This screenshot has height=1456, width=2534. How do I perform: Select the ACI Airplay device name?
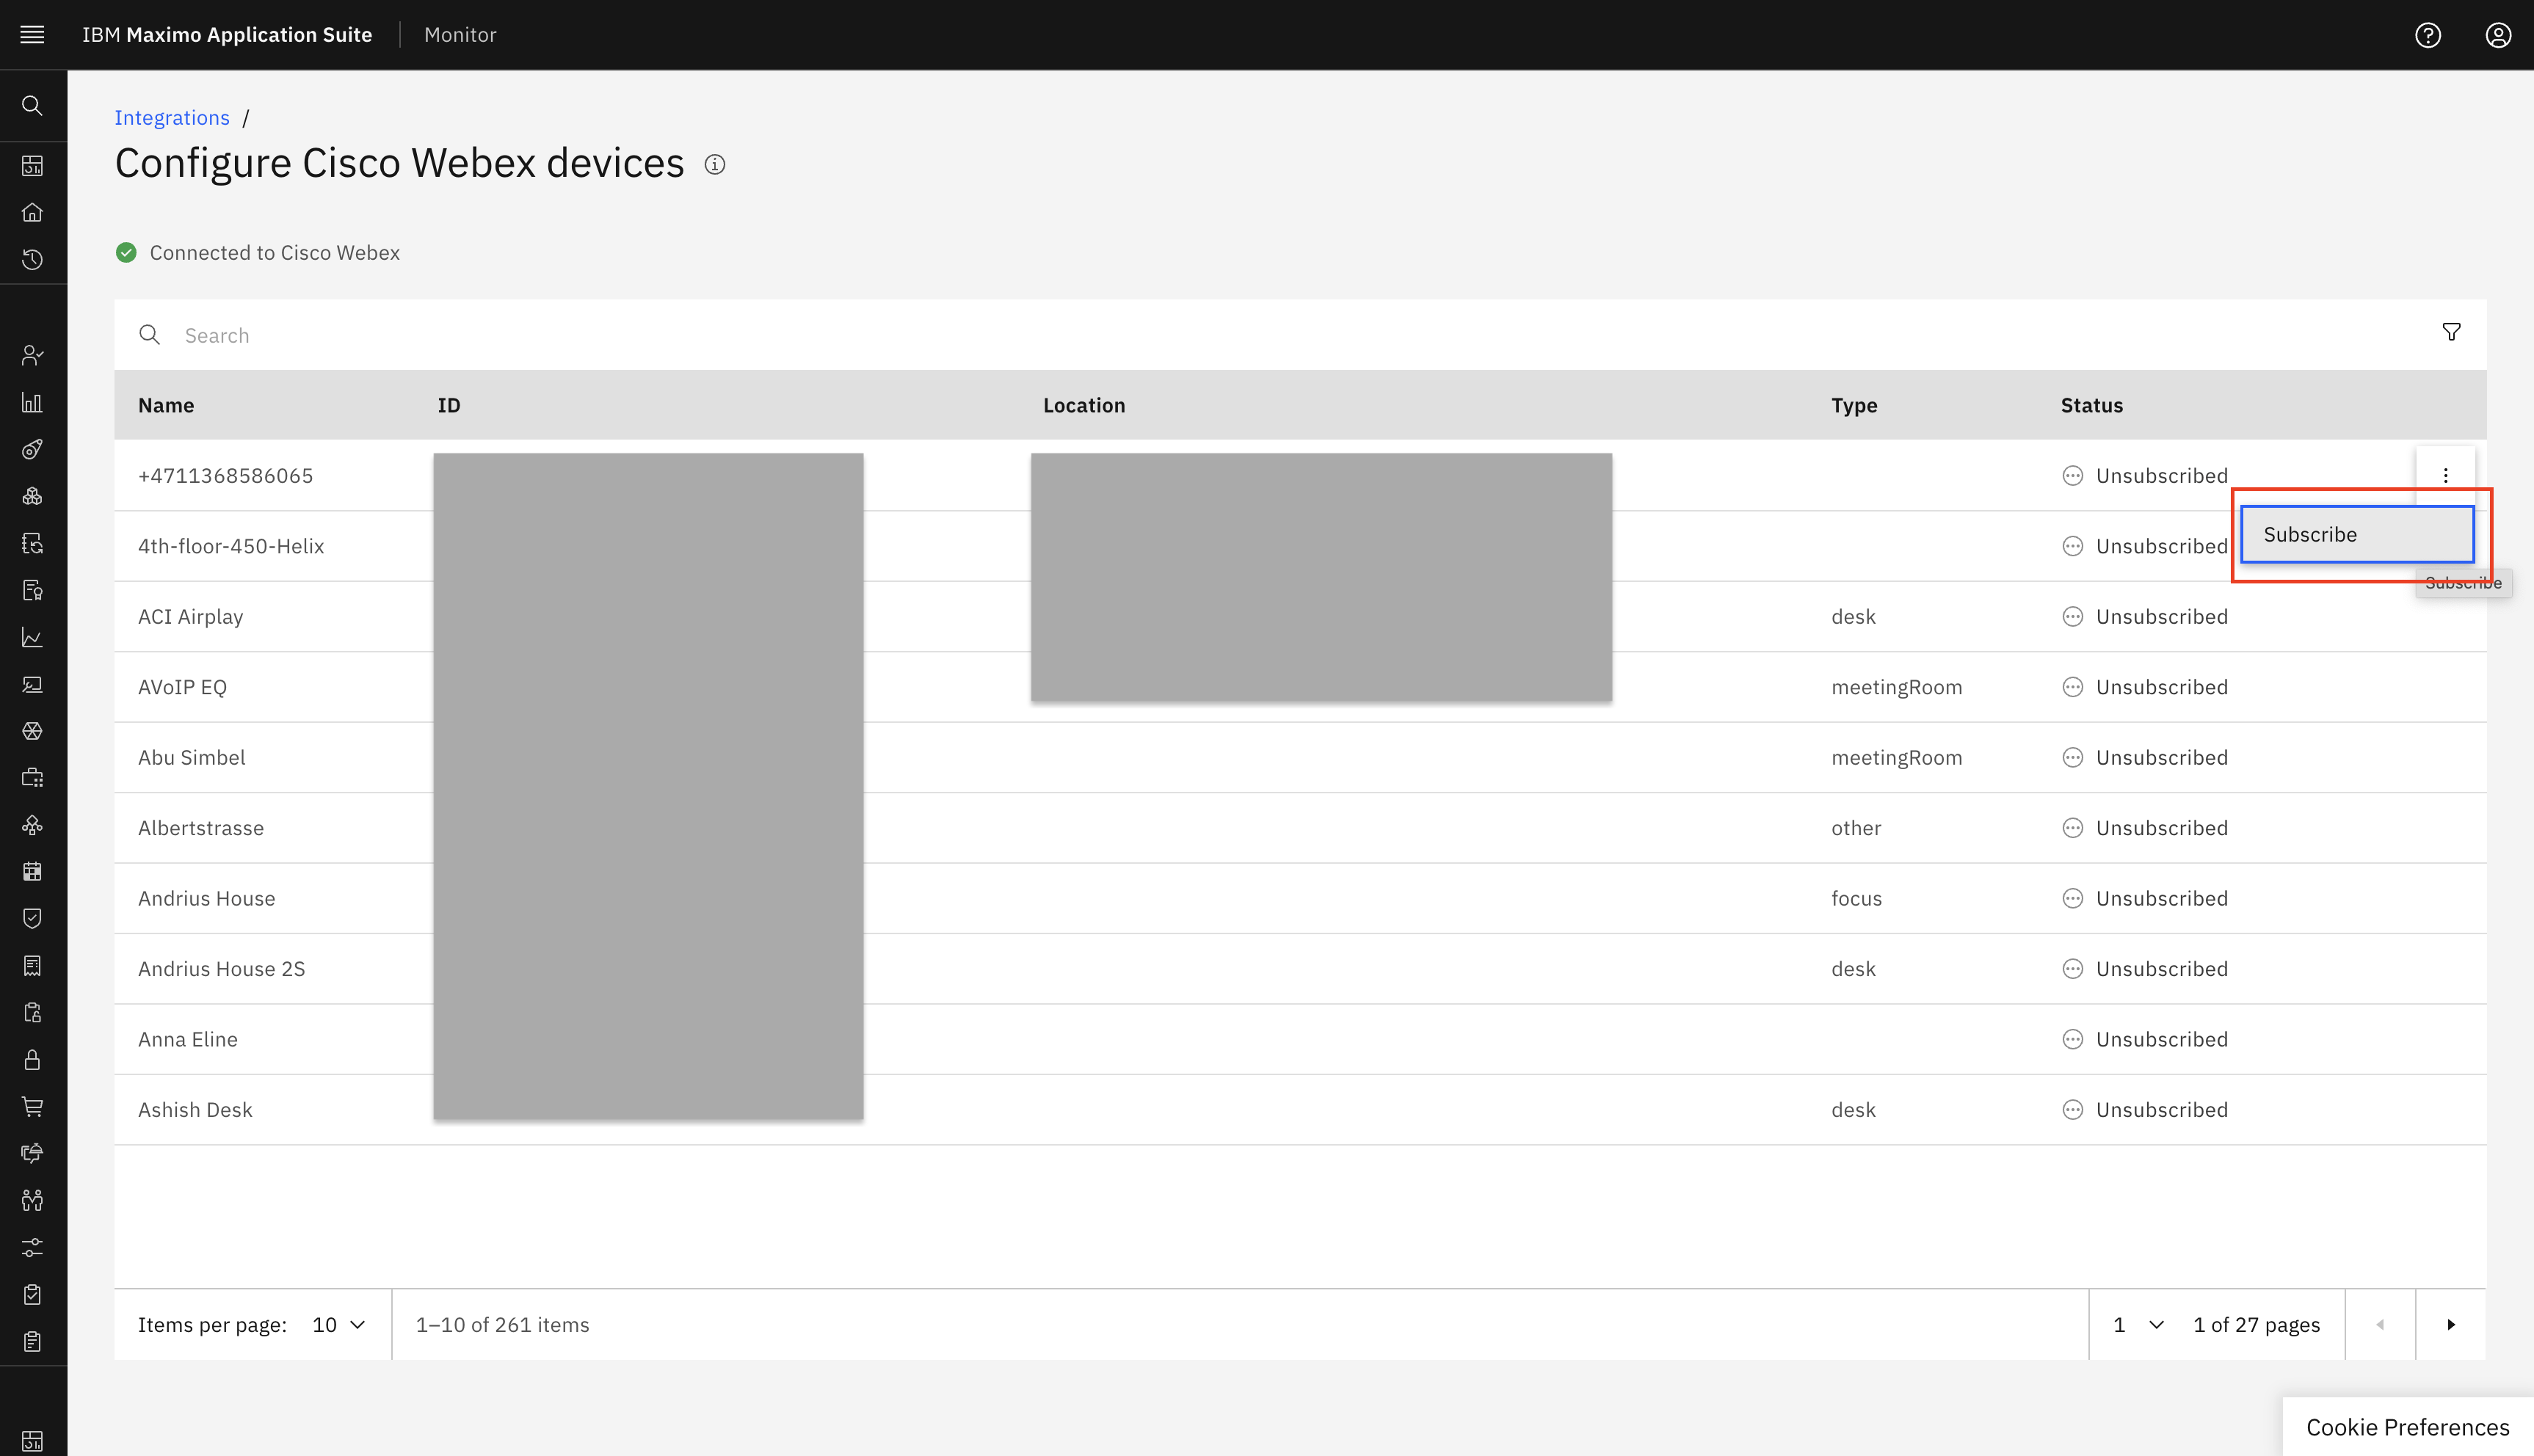[x=190, y=617]
